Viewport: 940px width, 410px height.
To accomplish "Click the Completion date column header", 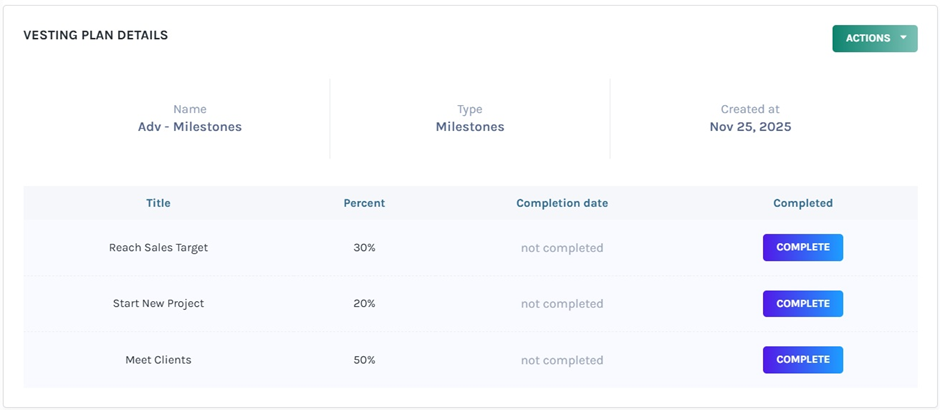I will tap(562, 203).
